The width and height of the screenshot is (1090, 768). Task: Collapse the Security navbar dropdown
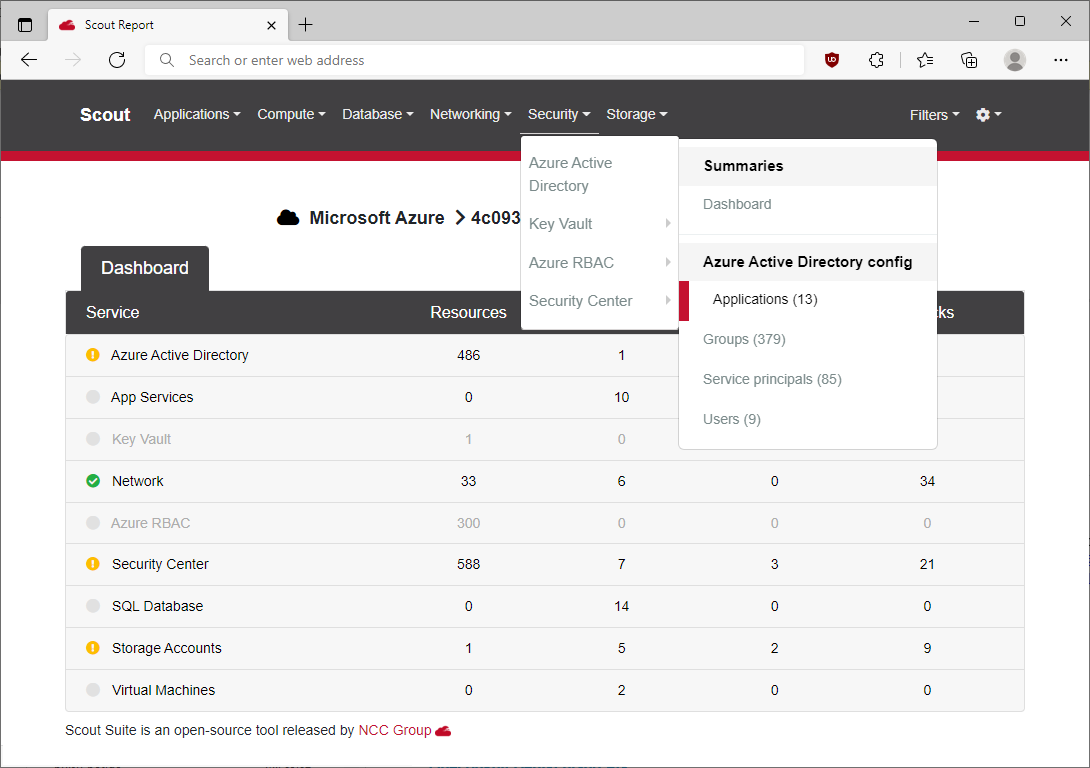[559, 114]
